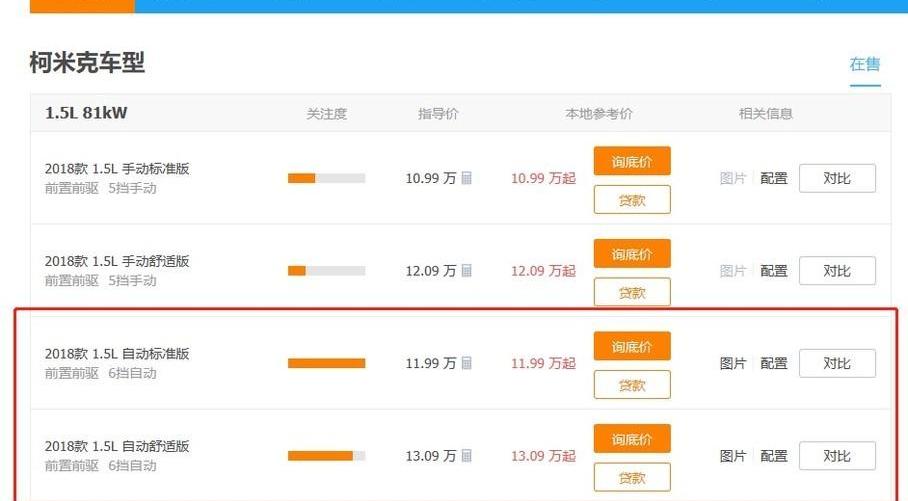
Task: Click 贷款 for the 手动标准版 trim
Action: (632, 200)
